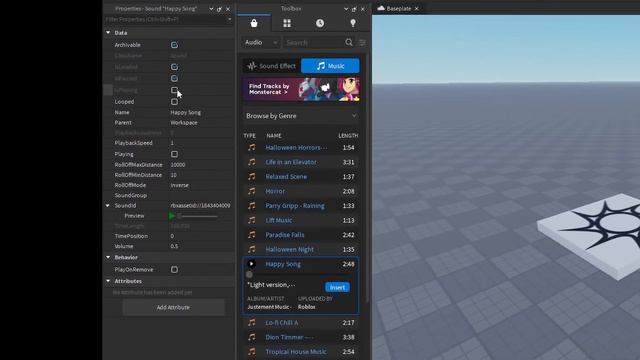This screenshot has width=640, height=360.
Task: Open the Happy Song track link
Action: pos(283,264)
